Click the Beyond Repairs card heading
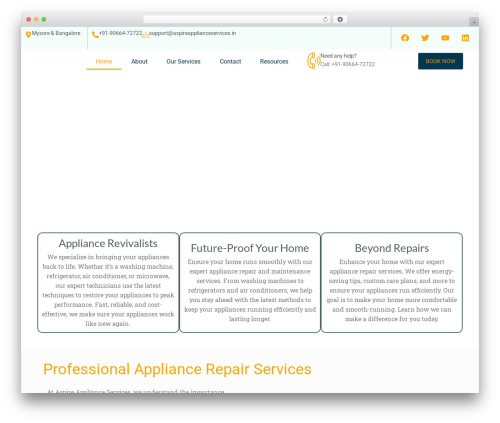This screenshot has width=500, height=423. point(392,248)
